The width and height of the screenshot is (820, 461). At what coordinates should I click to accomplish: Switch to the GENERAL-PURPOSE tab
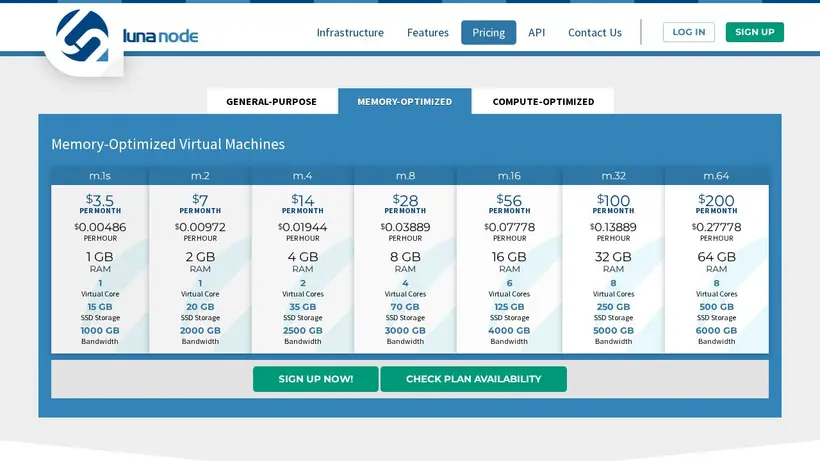pos(271,101)
